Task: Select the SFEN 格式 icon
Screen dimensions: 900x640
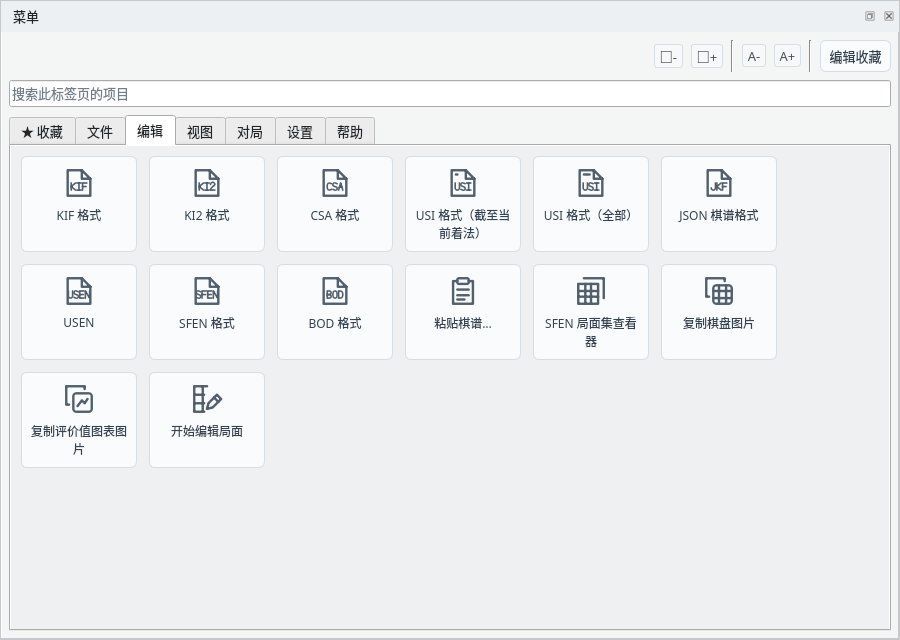Action: pyautogui.click(x=207, y=291)
